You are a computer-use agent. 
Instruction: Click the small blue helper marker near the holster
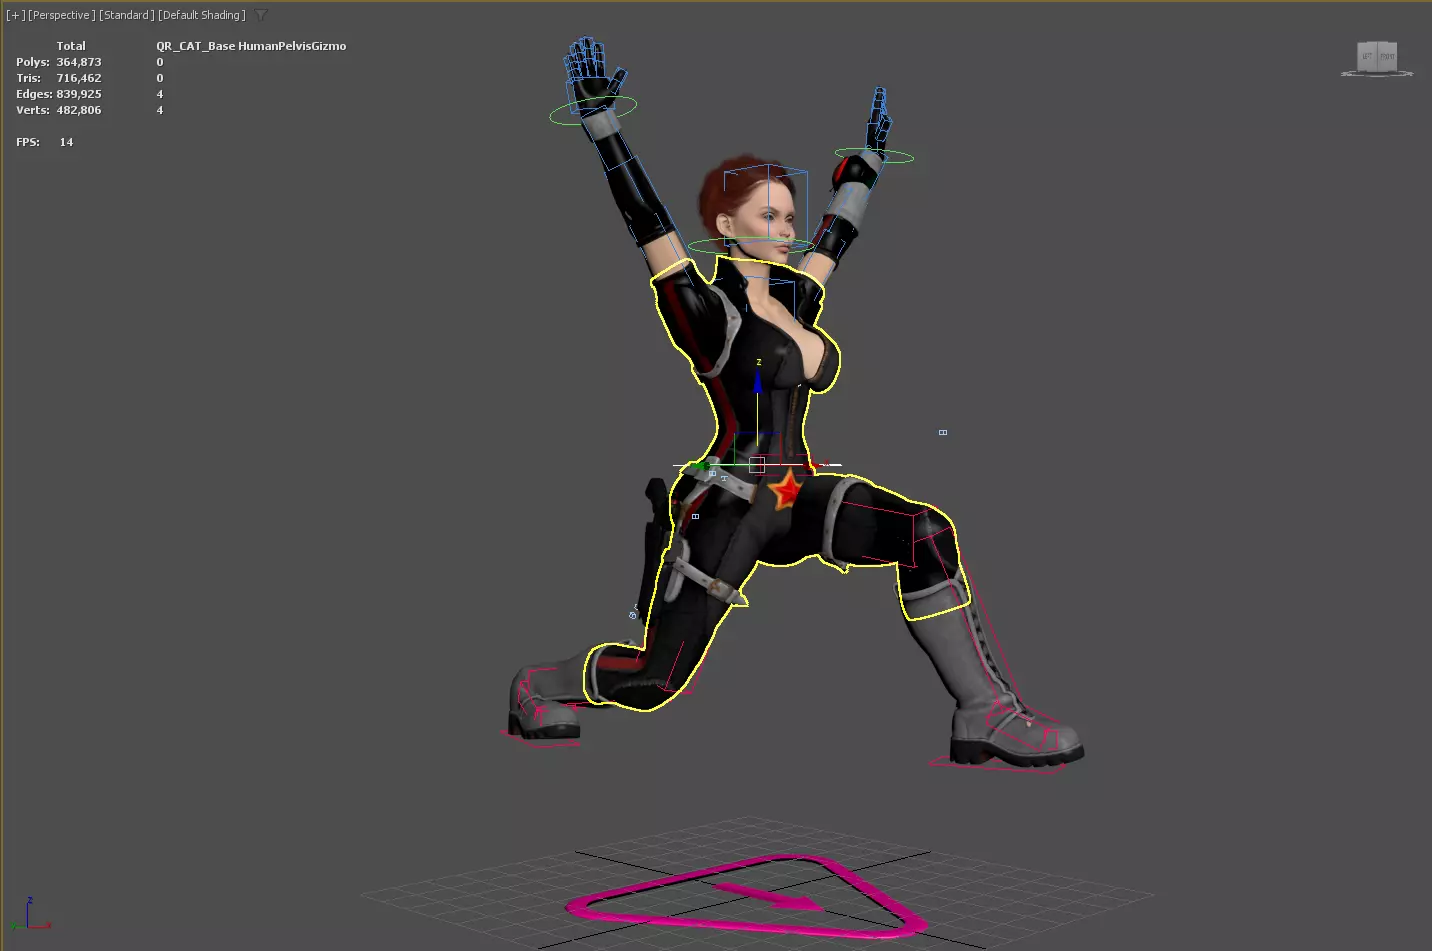[695, 516]
